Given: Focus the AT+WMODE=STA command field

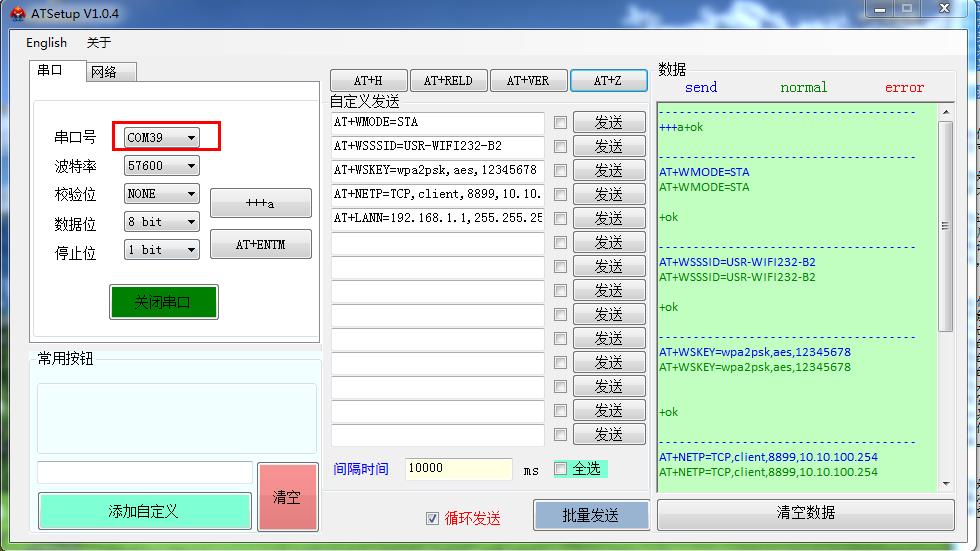Looking at the screenshot, I should [438, 122].
